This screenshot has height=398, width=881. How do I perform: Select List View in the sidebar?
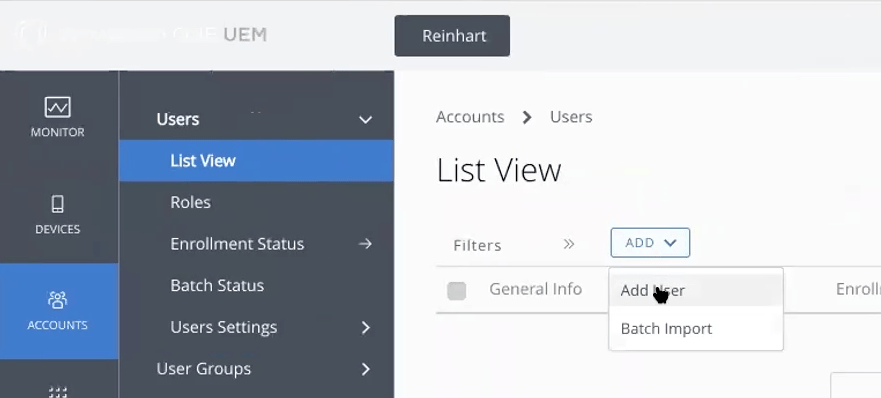[x=256, y=161]
